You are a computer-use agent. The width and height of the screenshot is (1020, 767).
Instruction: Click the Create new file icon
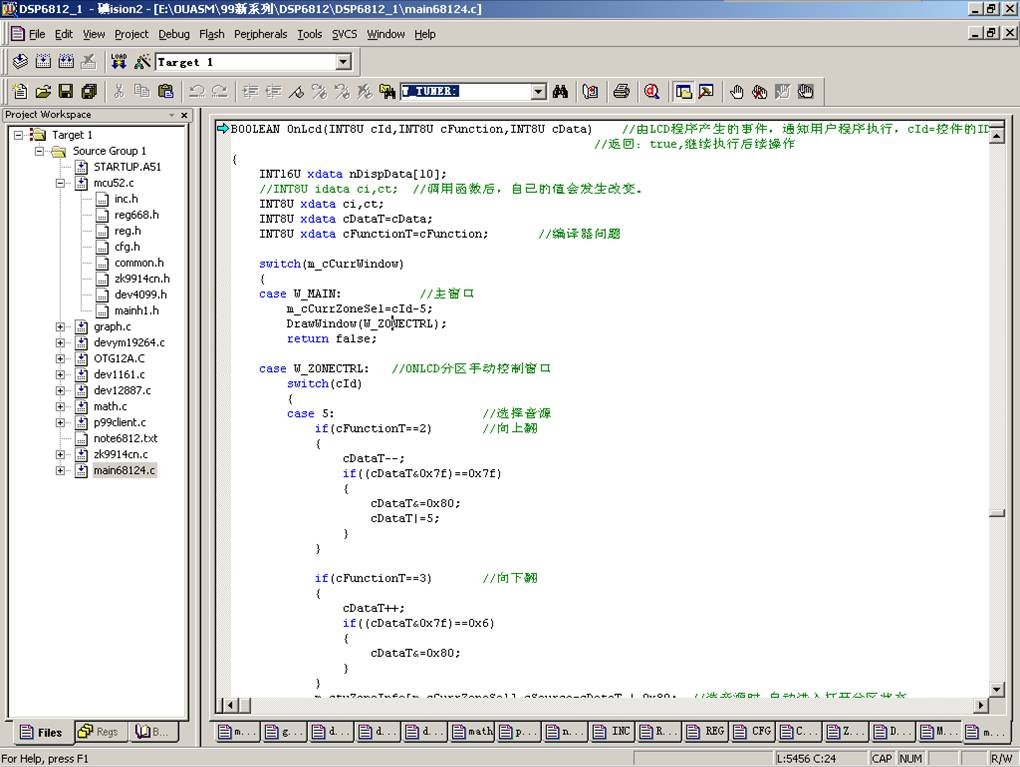[x=20, y=91]
